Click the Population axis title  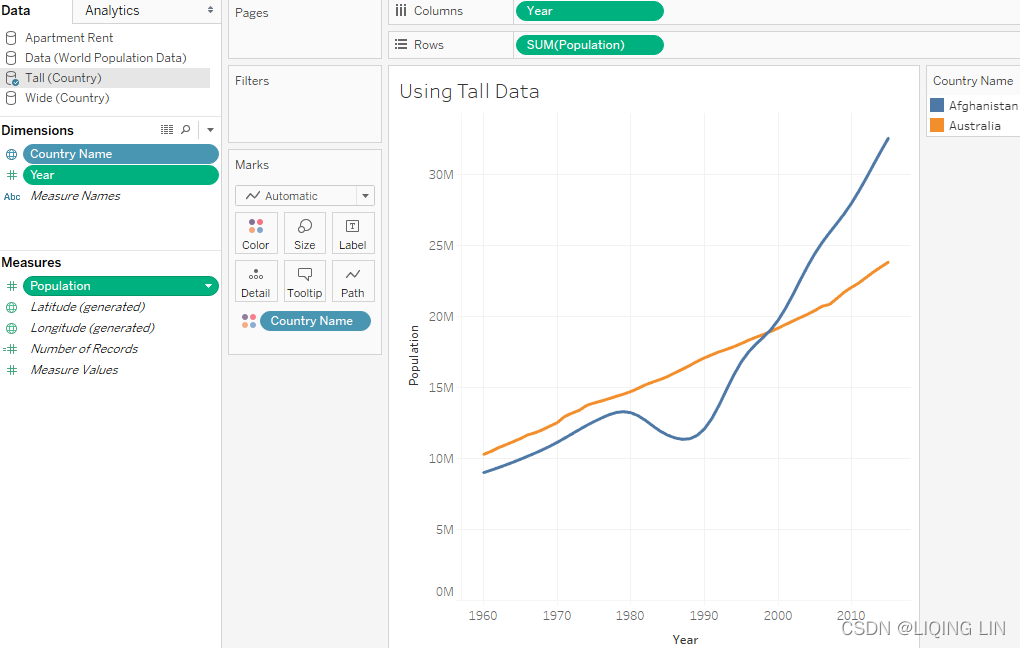414,355
